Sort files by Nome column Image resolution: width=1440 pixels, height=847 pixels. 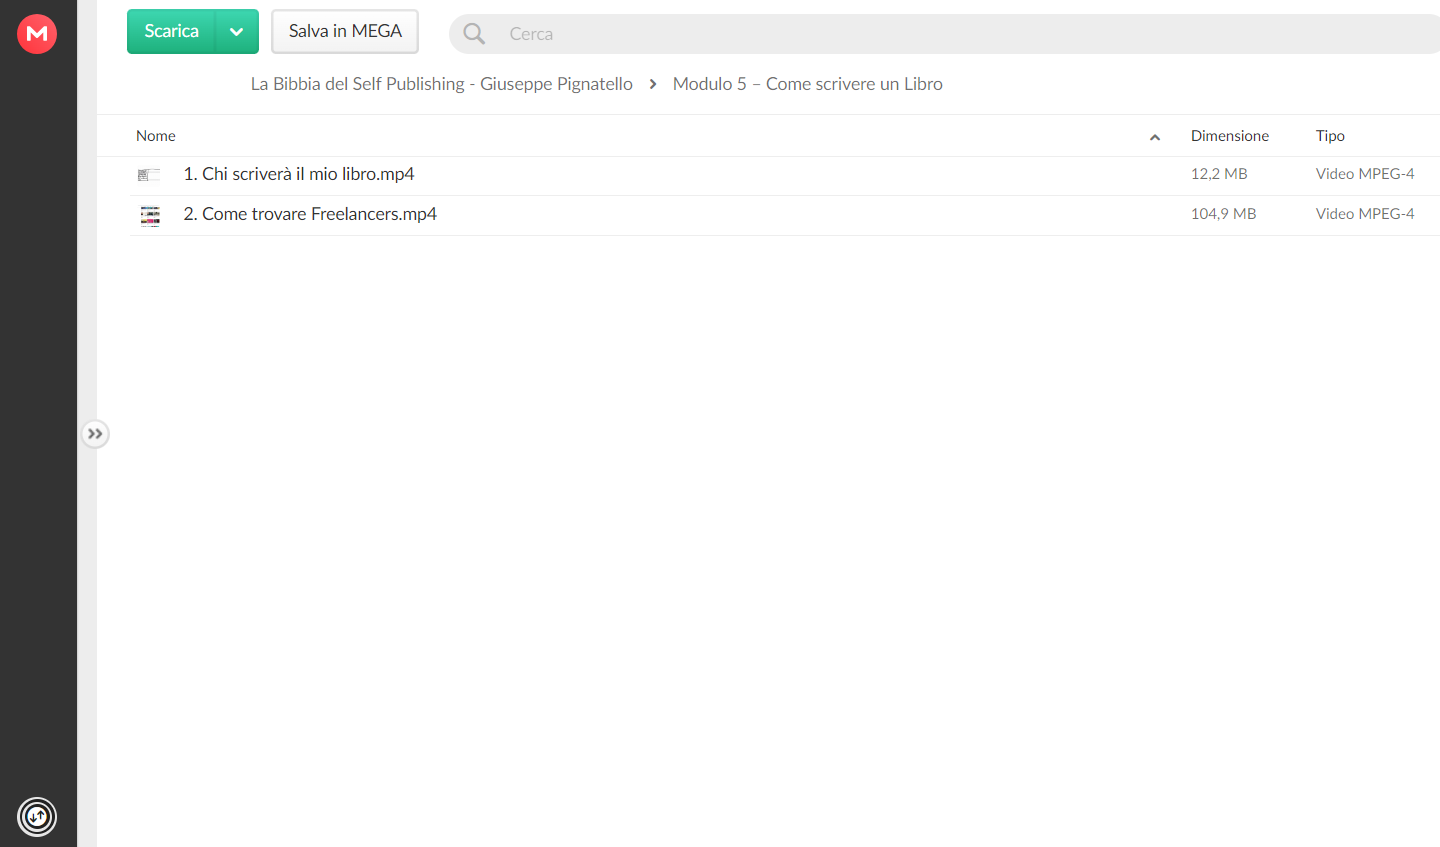[x=156, y=136]
